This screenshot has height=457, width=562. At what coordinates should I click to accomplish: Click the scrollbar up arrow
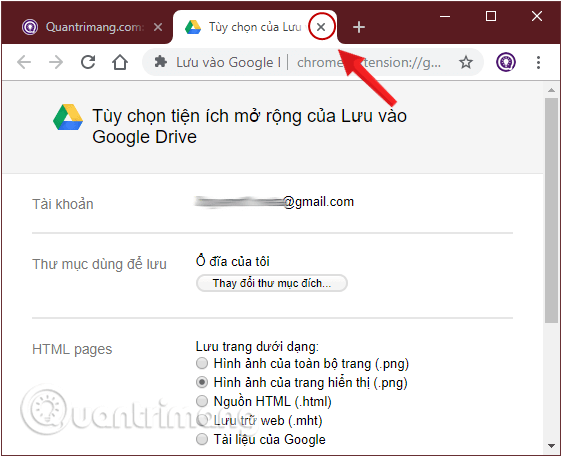(551, 90)
